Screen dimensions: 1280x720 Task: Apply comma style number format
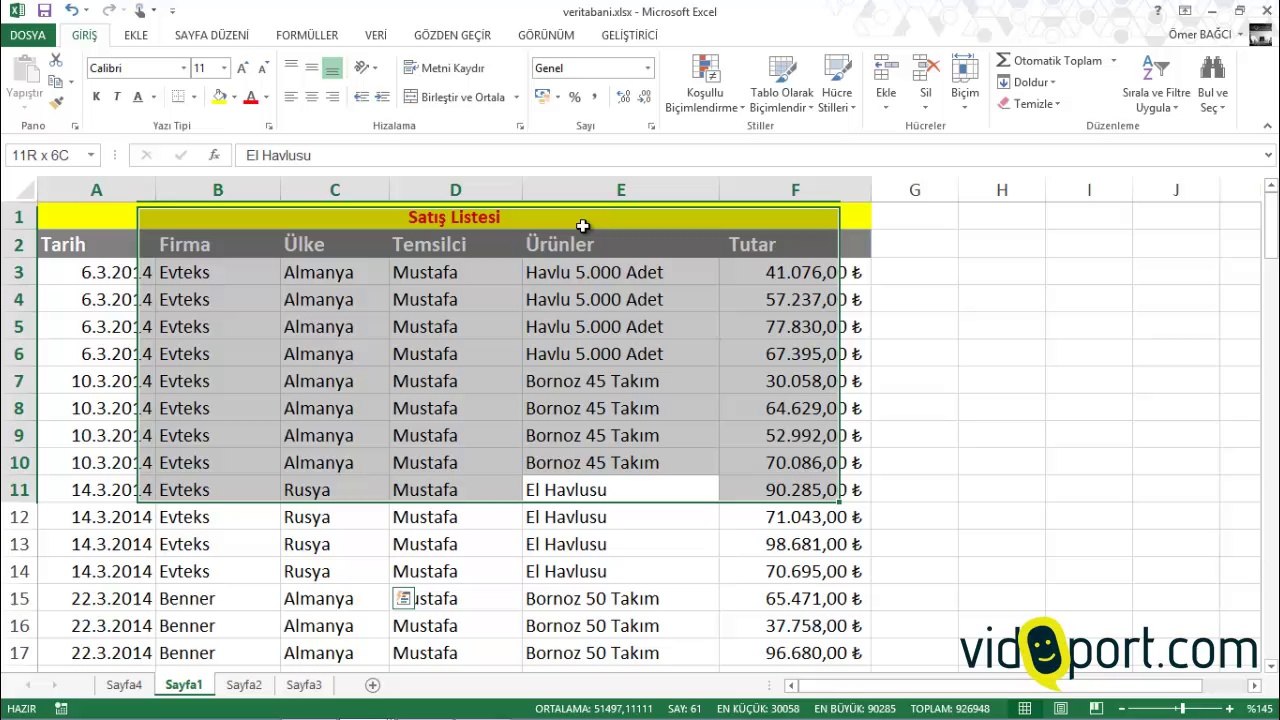(x=595, y=97)
